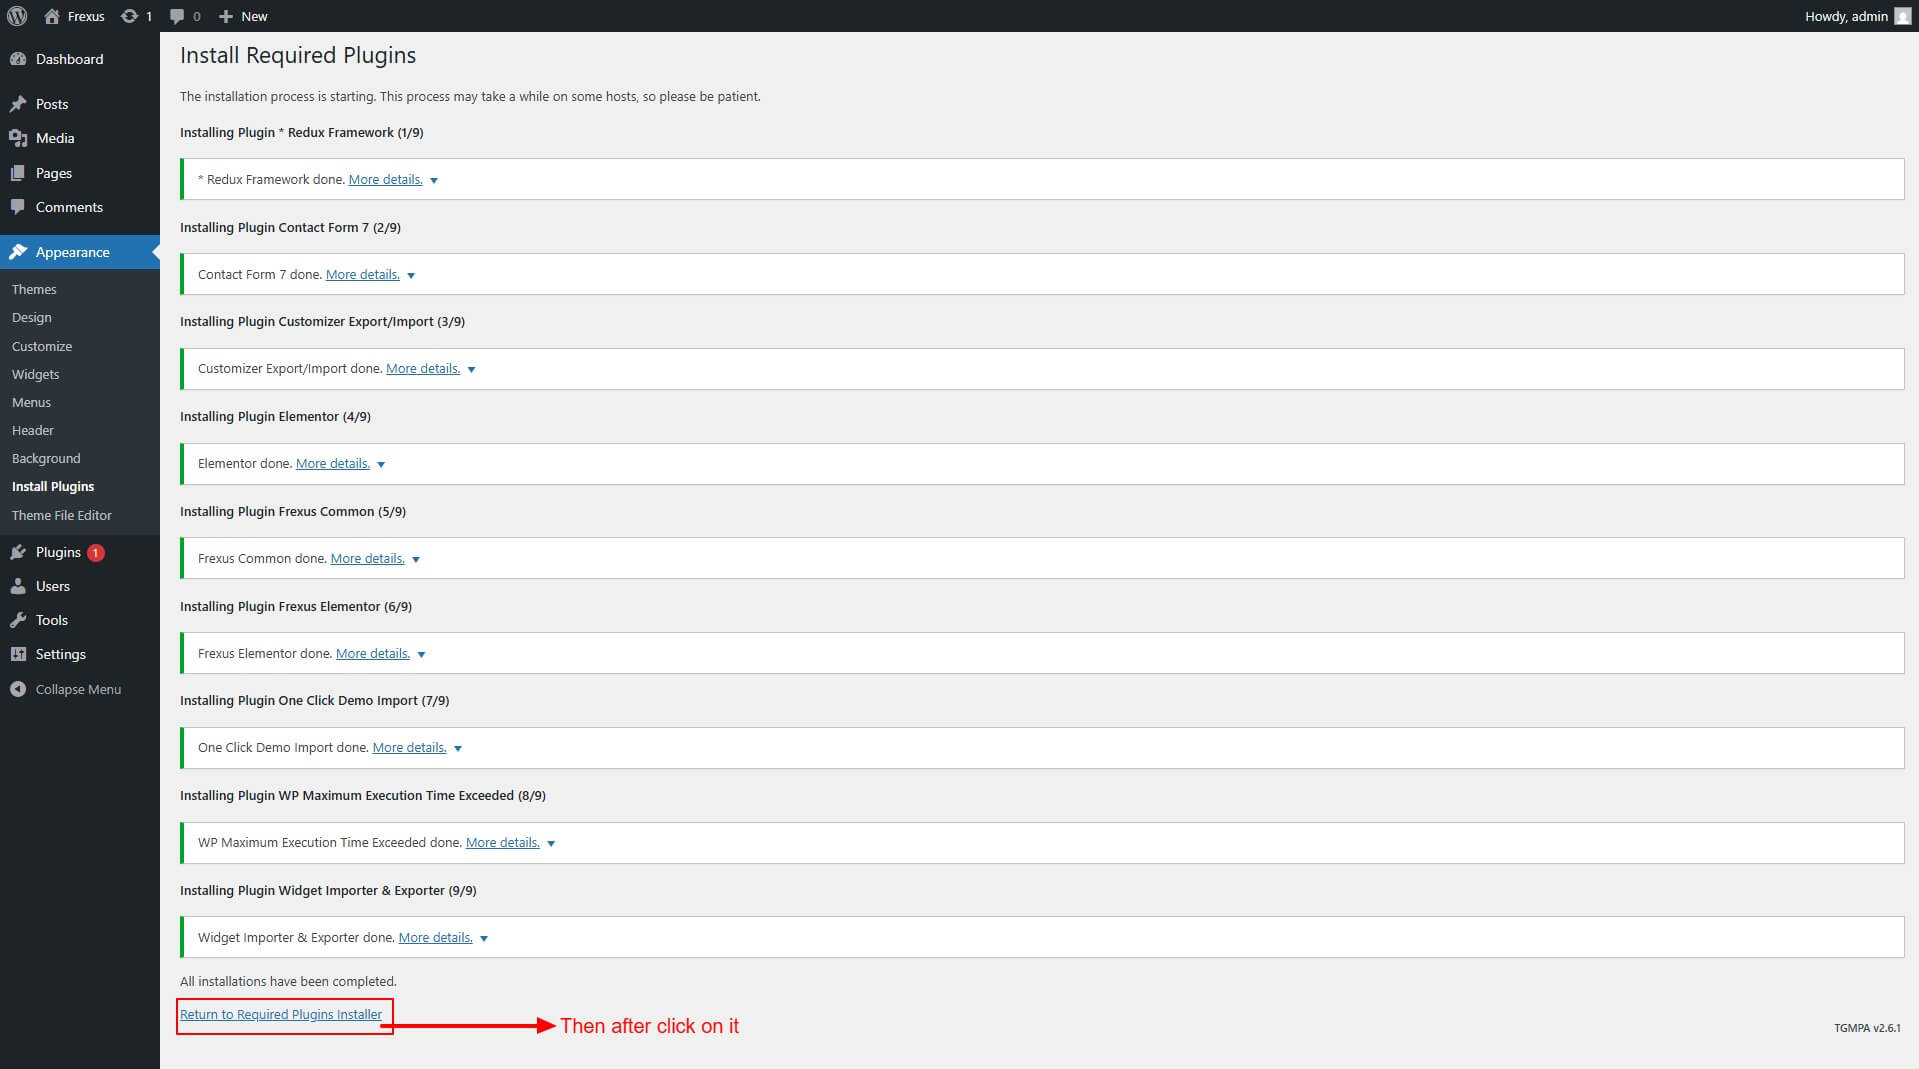Open Media library icon in sidebar
Image resolution: width=1919 pixels, height=1069 pixels.
18,138
